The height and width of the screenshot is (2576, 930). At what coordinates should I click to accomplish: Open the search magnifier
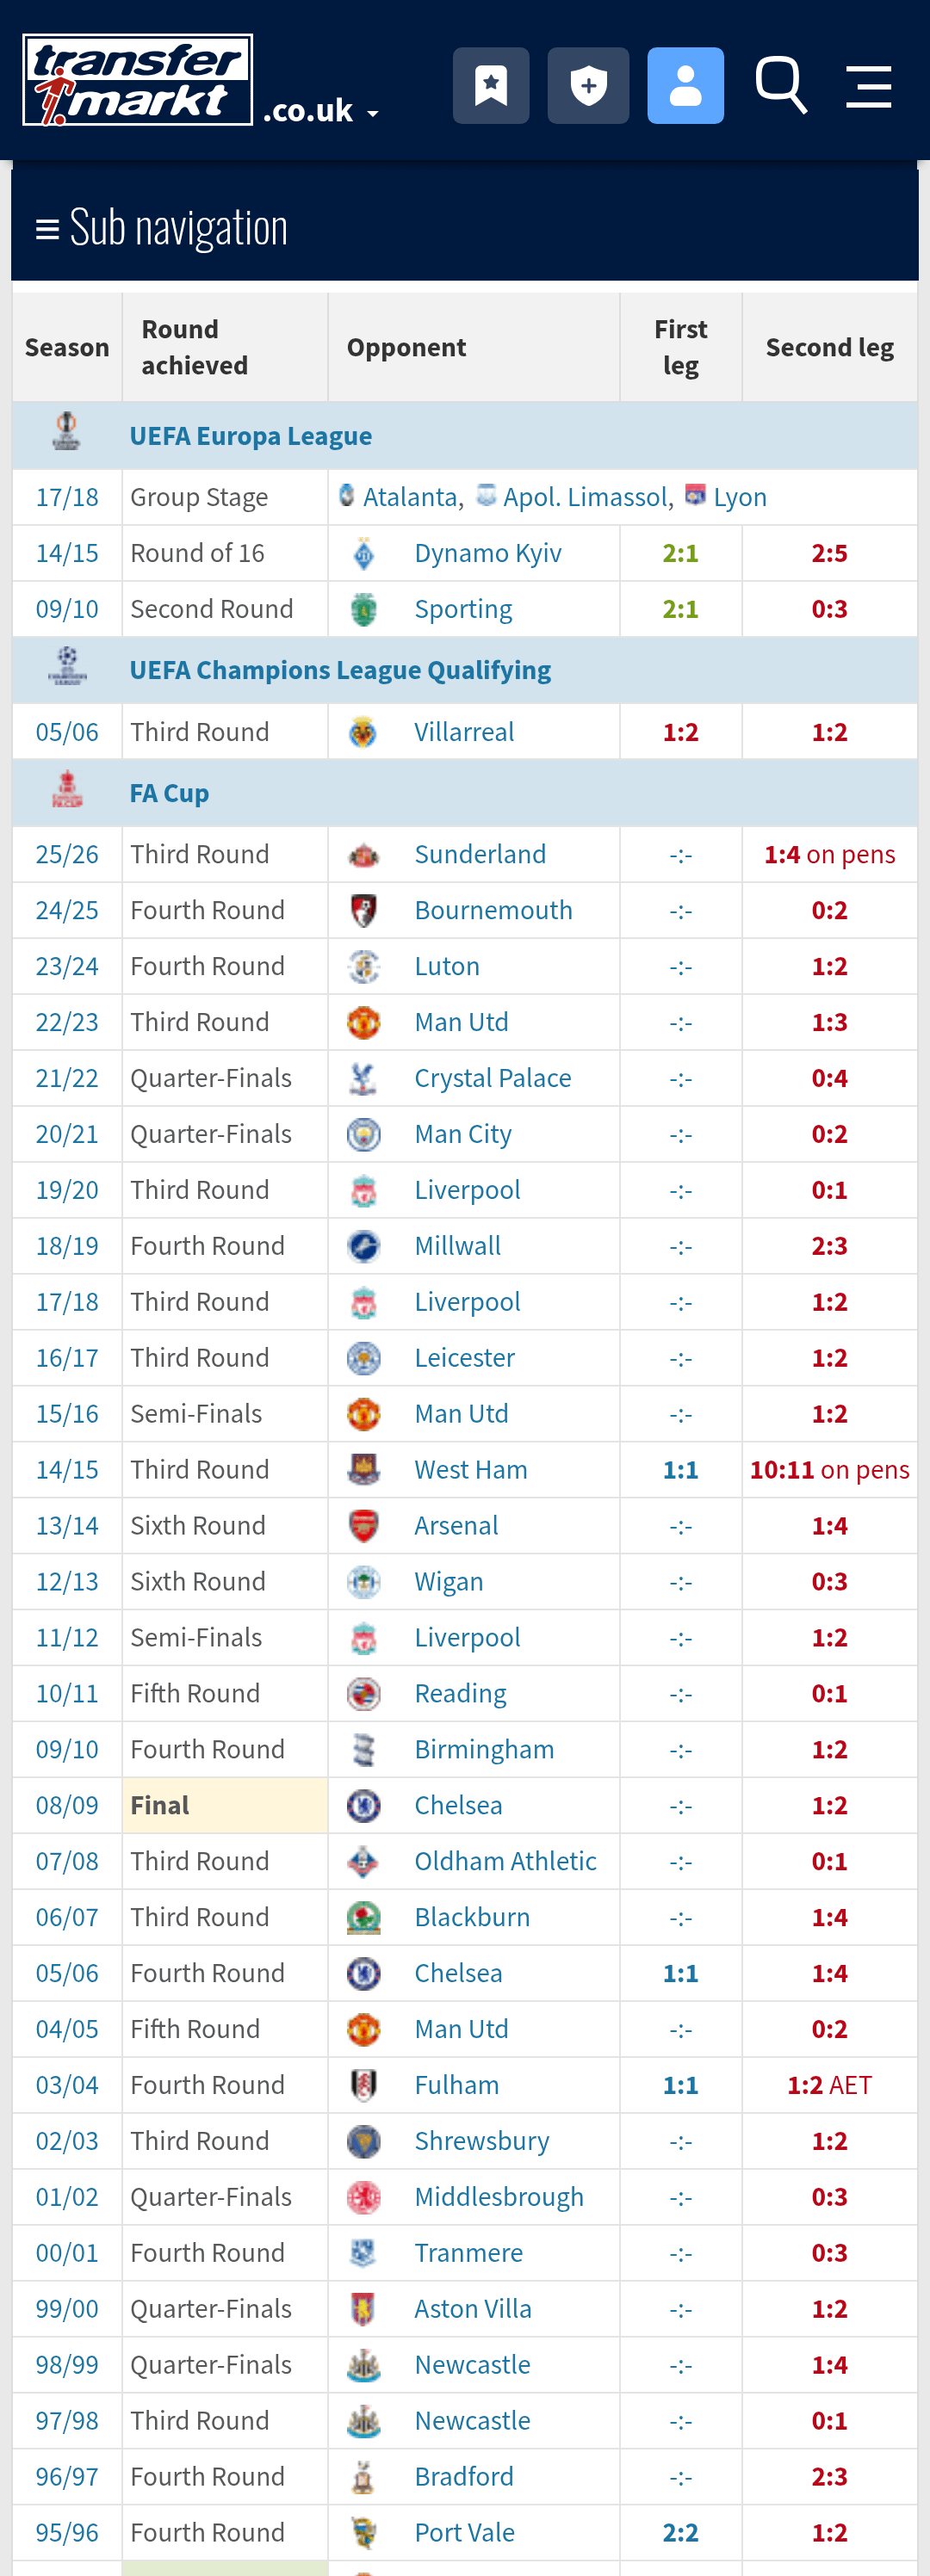pos(781,86)
